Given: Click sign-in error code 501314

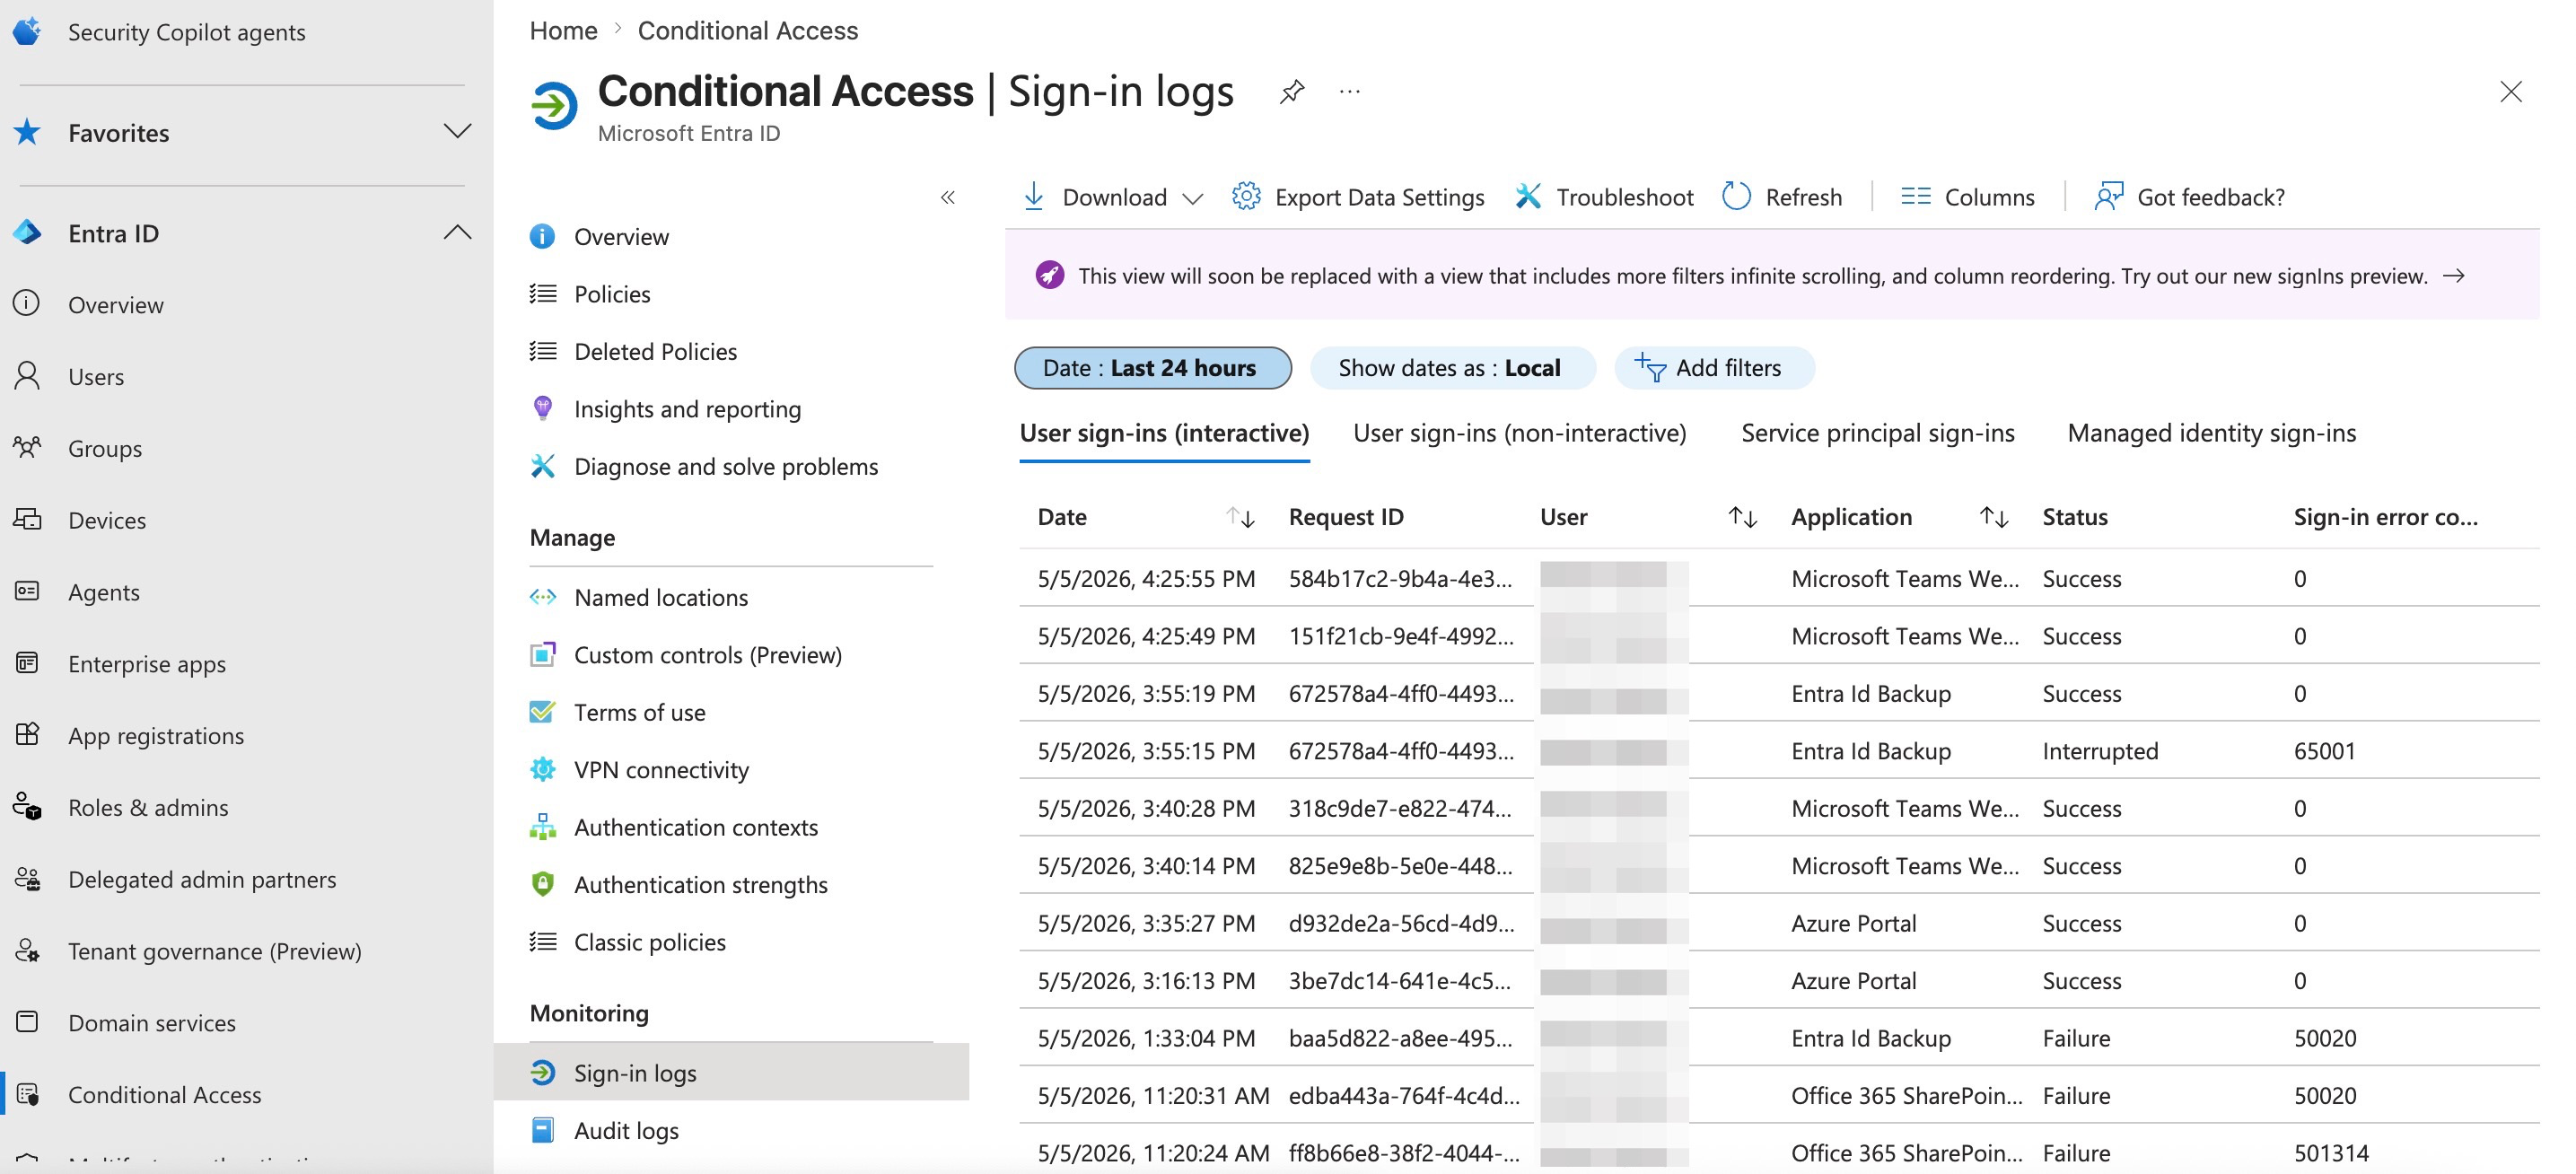Looking at the screenshot, I should (2331, 1153).
